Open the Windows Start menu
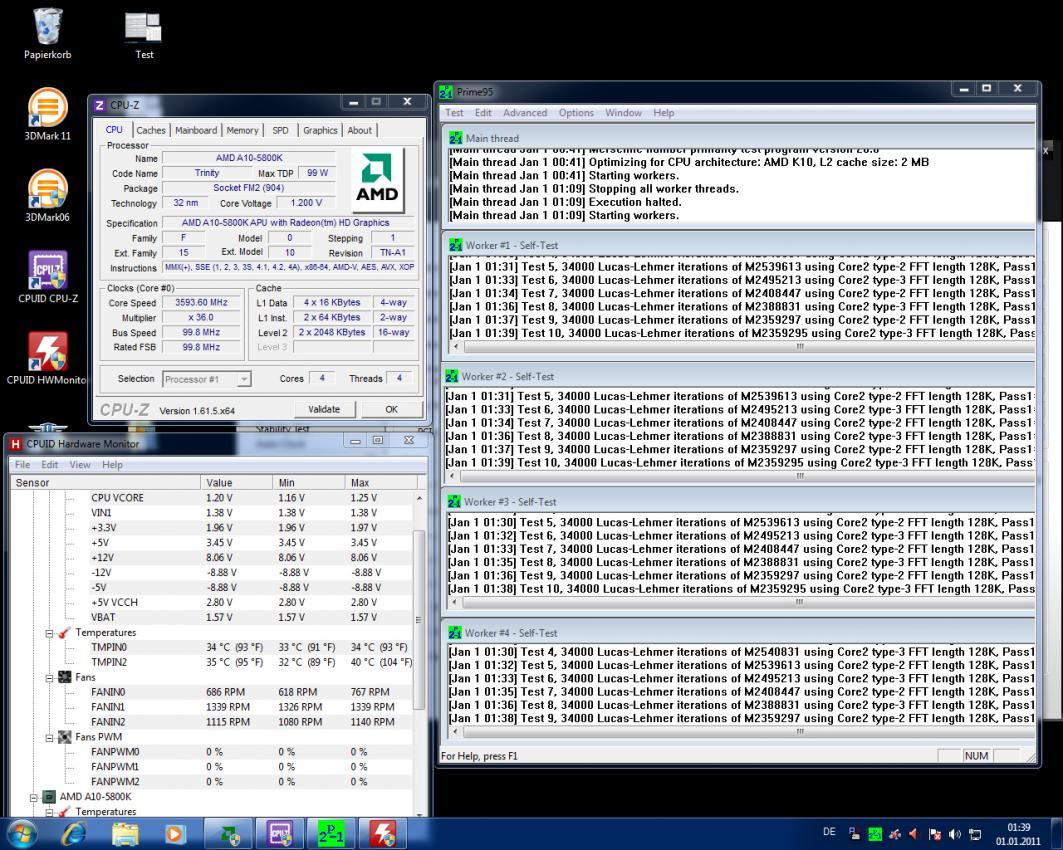 [22, 833]
